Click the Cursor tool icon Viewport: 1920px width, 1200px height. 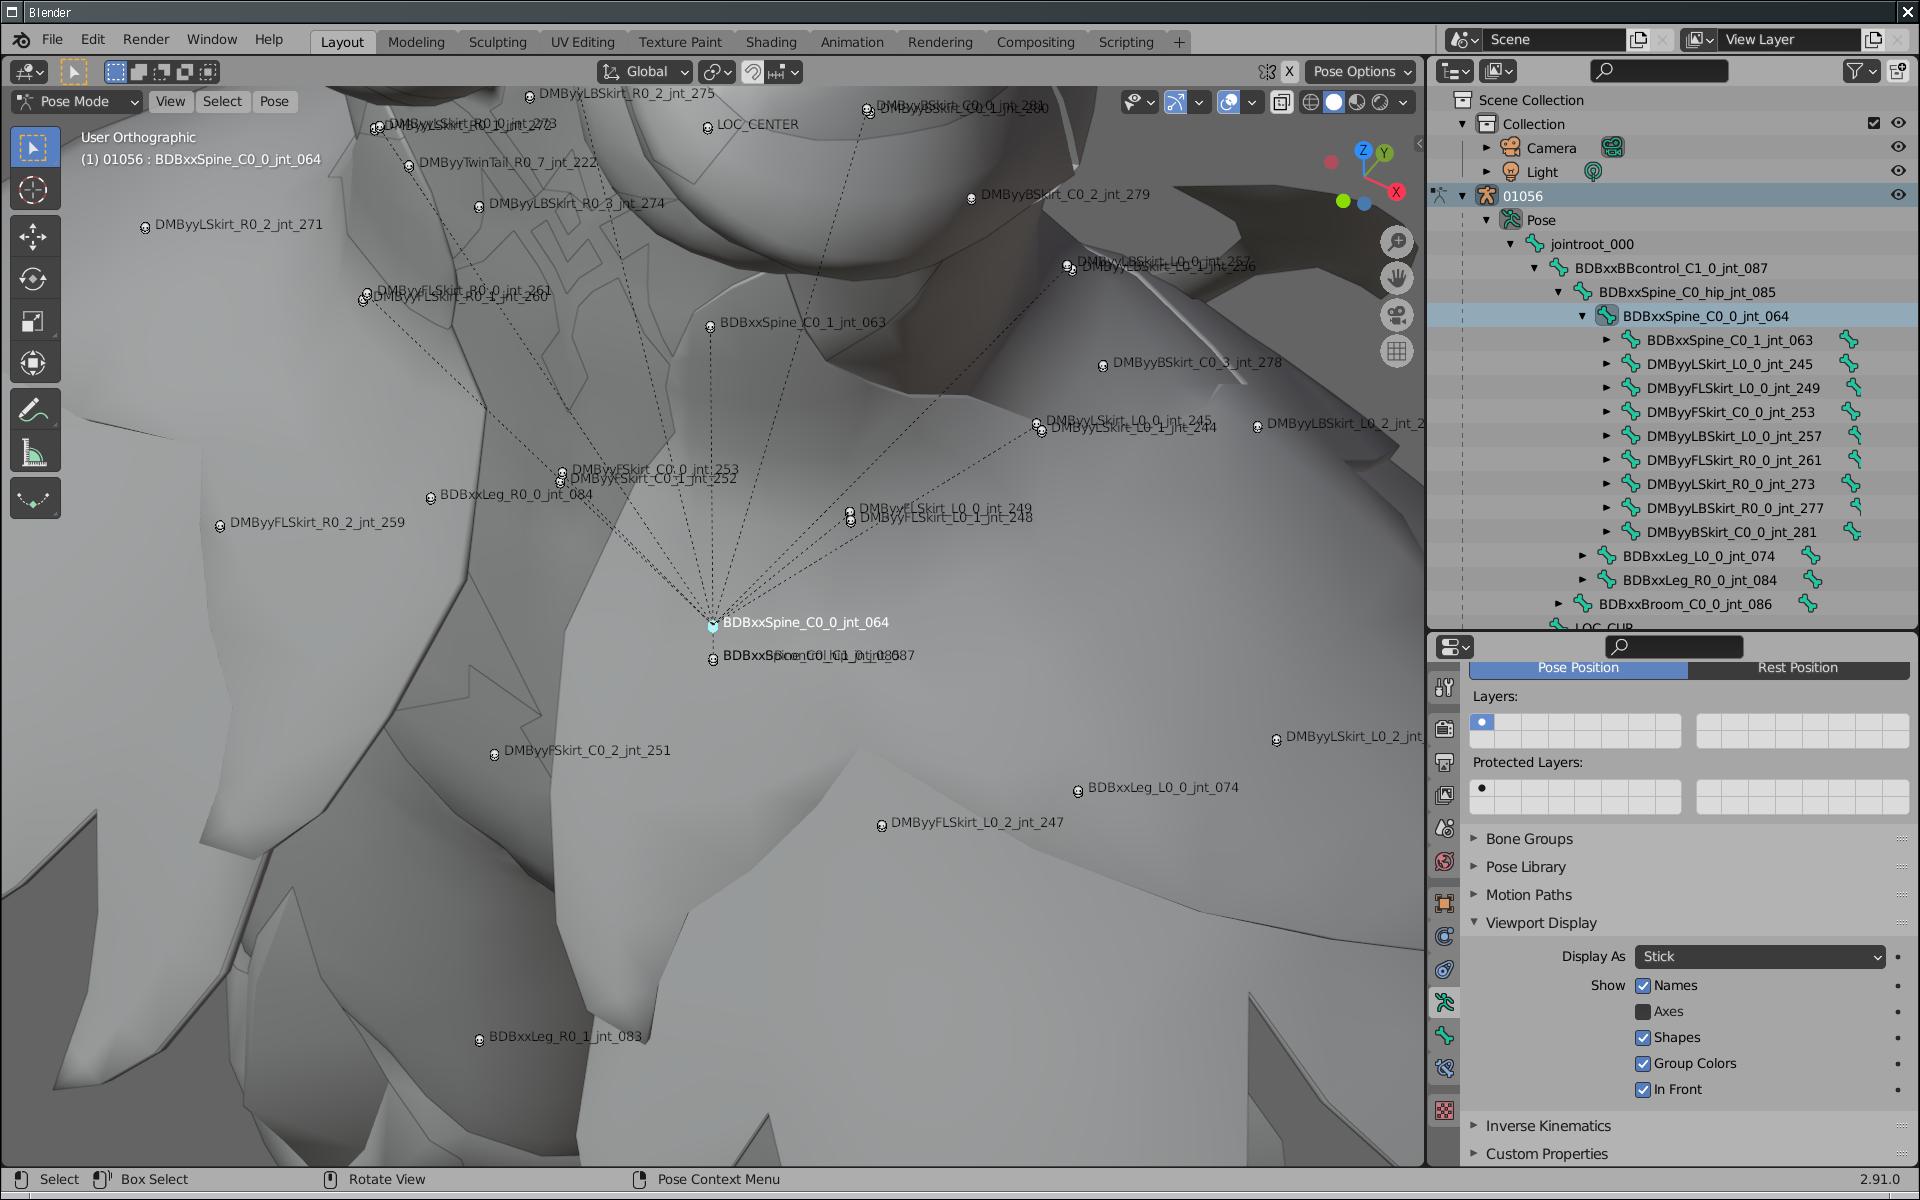point(34,190)
